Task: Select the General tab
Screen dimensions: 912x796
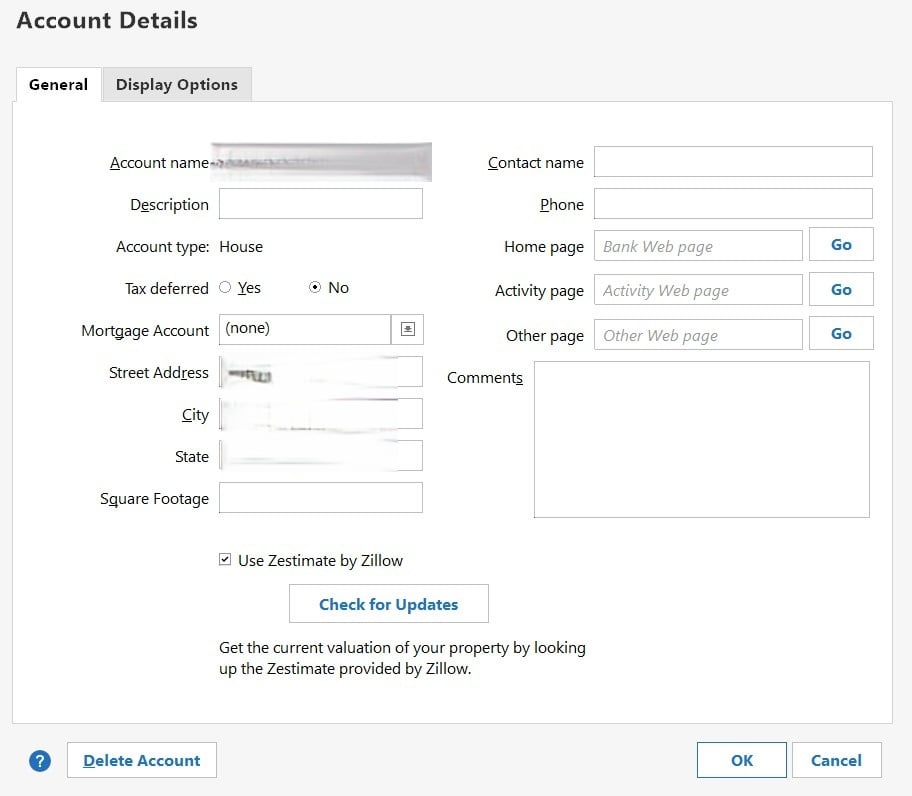Action: click(x=58, y=85)
